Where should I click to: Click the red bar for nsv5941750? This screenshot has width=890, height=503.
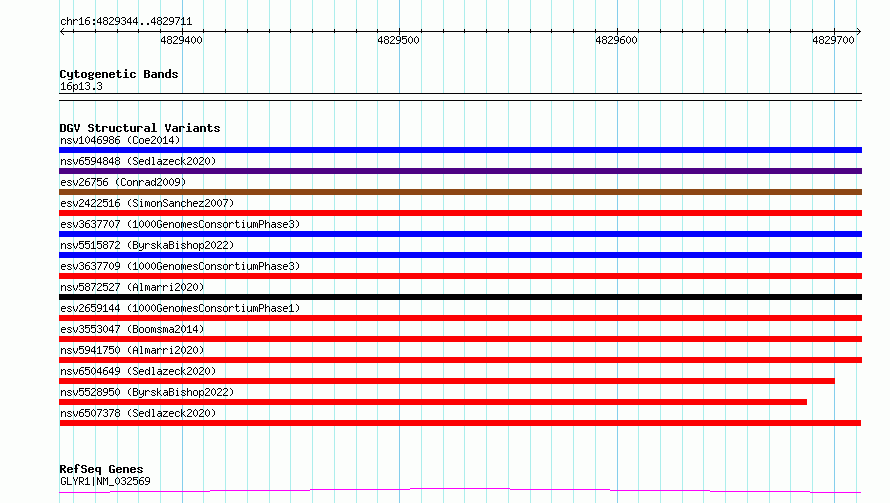[460, 360]
